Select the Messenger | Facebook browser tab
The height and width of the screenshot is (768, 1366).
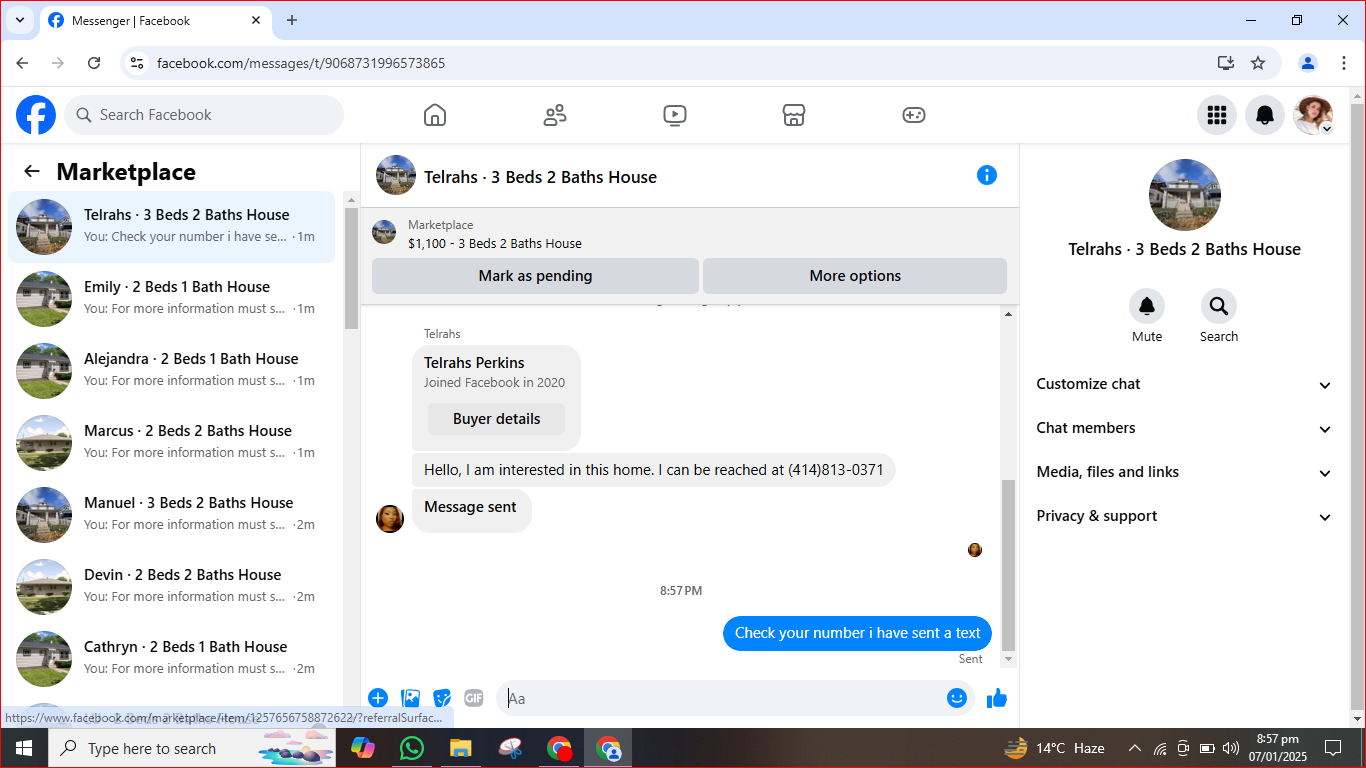point(156,20)
